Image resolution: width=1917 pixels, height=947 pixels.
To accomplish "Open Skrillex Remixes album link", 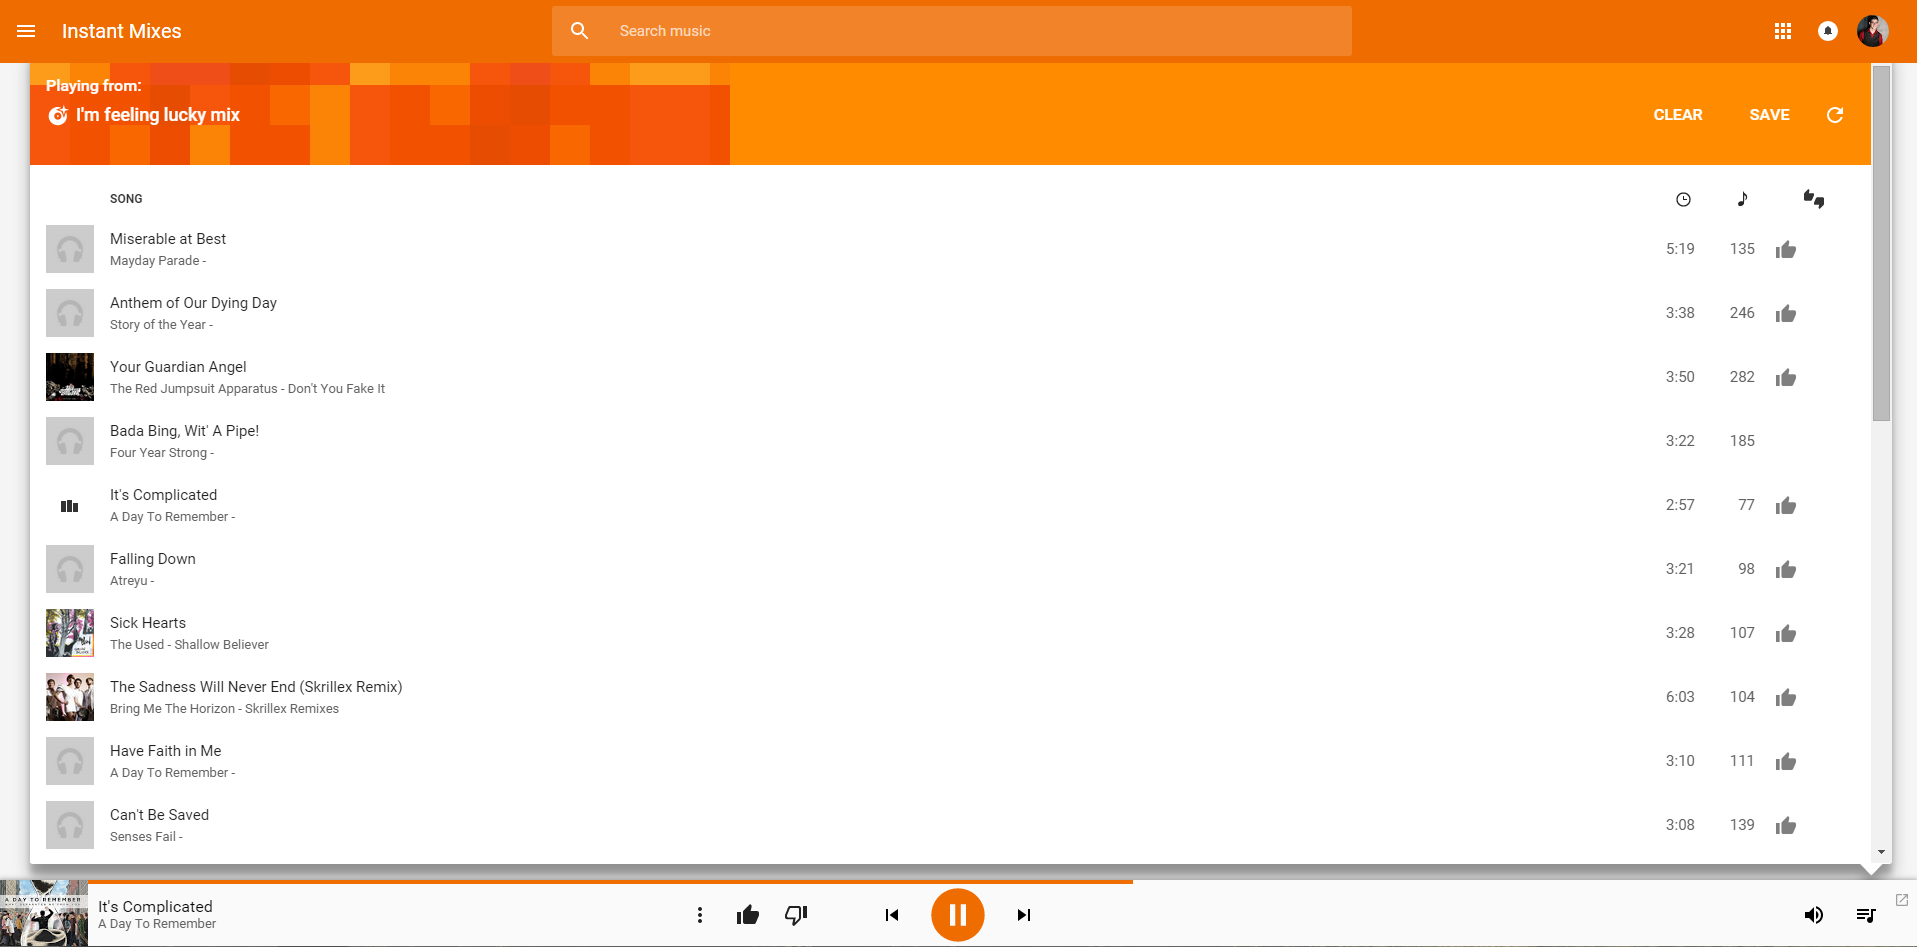I will [x=292, y=709].
